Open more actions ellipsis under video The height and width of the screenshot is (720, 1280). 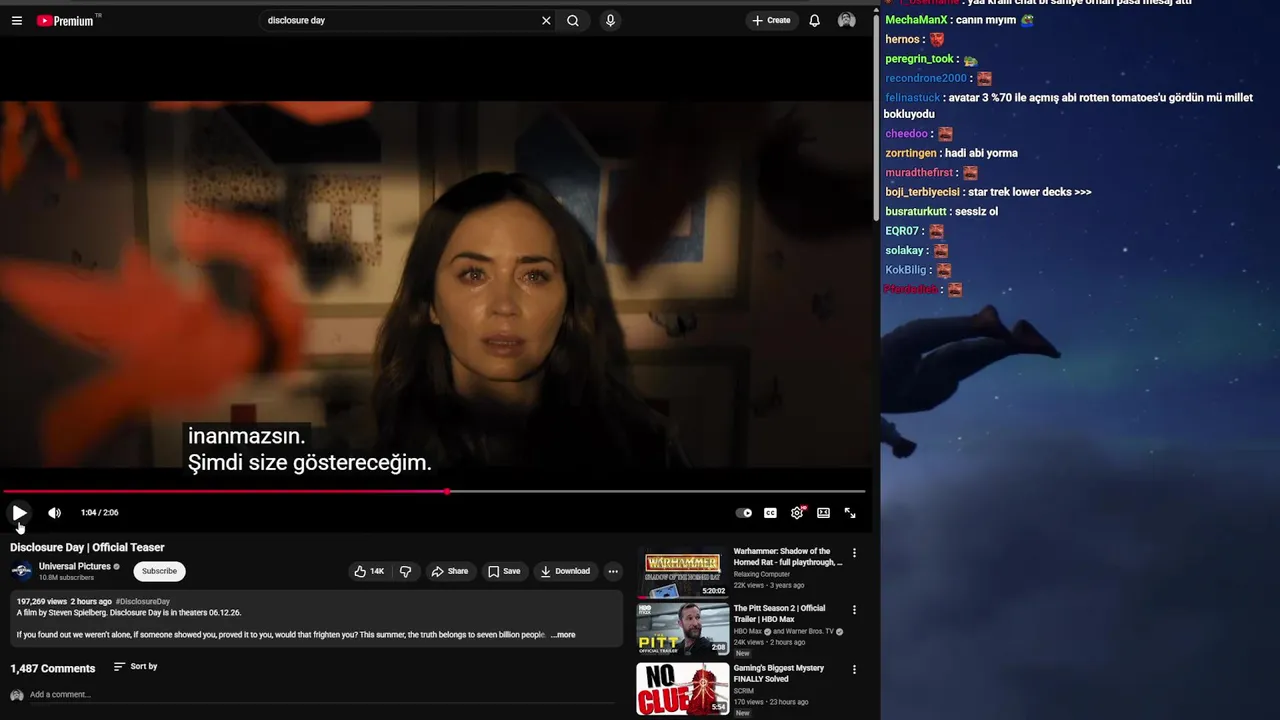coord(613,571)
